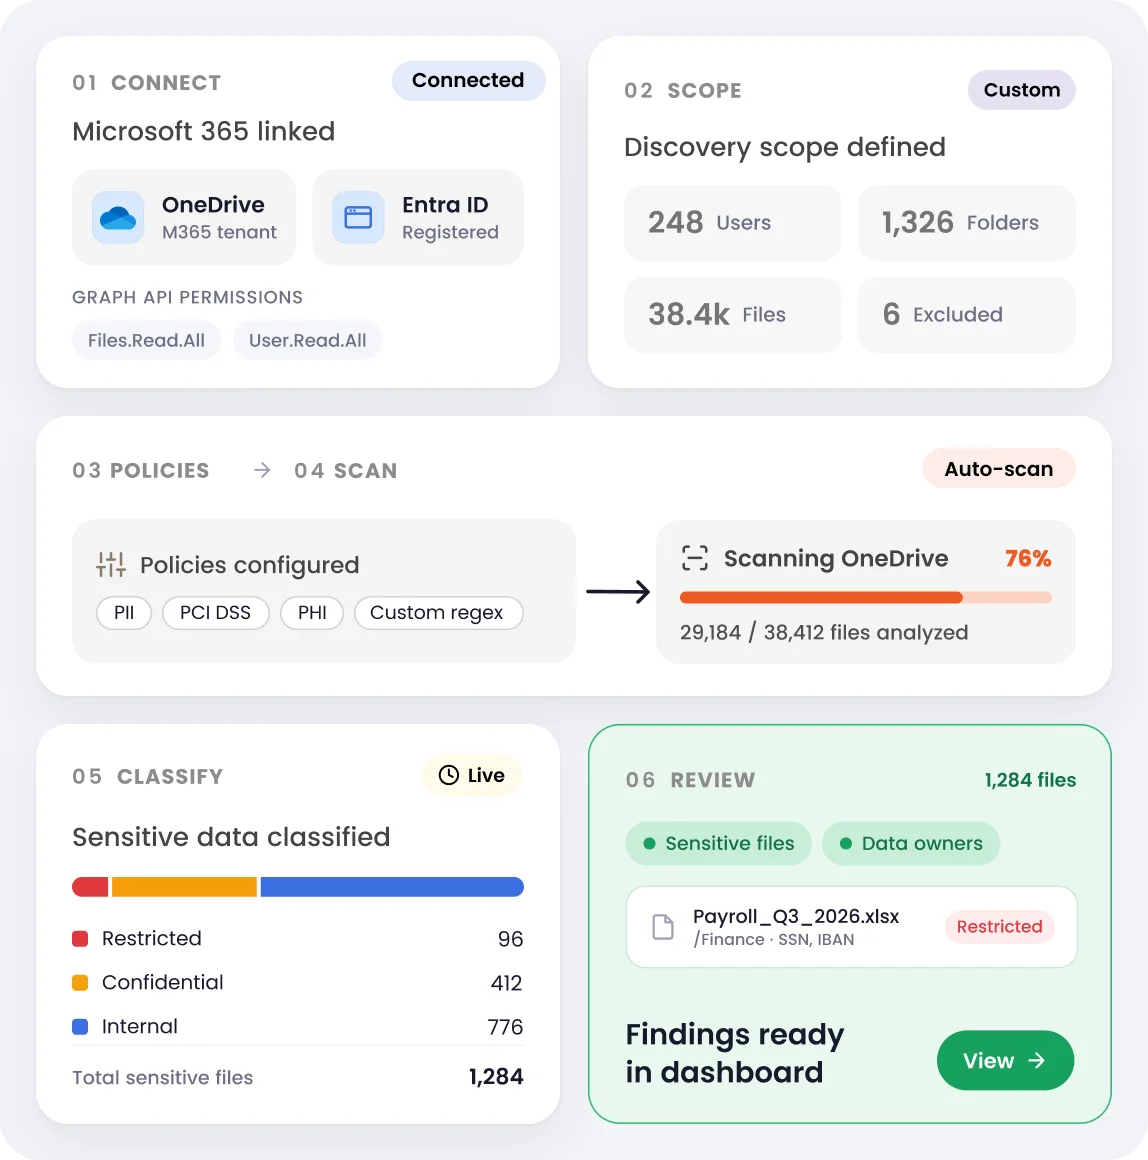The image size is (1148, 1160).
Task: Click the User.Read.All permission chip
Action: tap(308, 340)
